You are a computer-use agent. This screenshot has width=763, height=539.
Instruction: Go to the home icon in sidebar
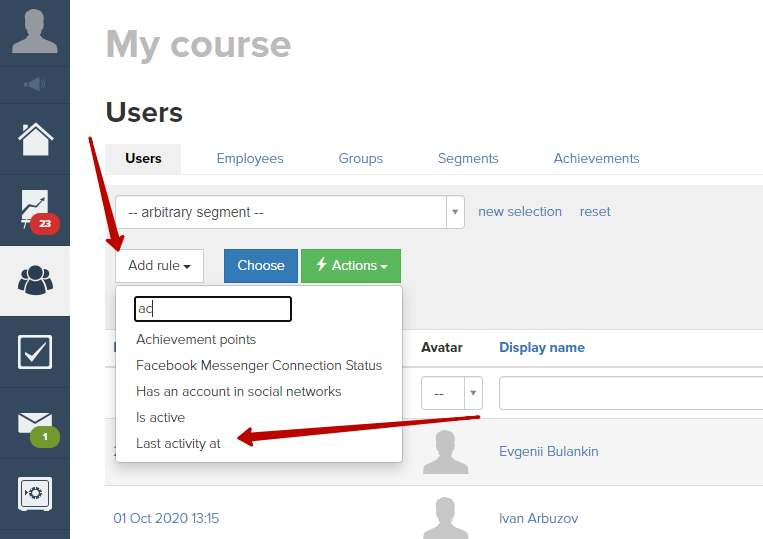coord(36,139)
